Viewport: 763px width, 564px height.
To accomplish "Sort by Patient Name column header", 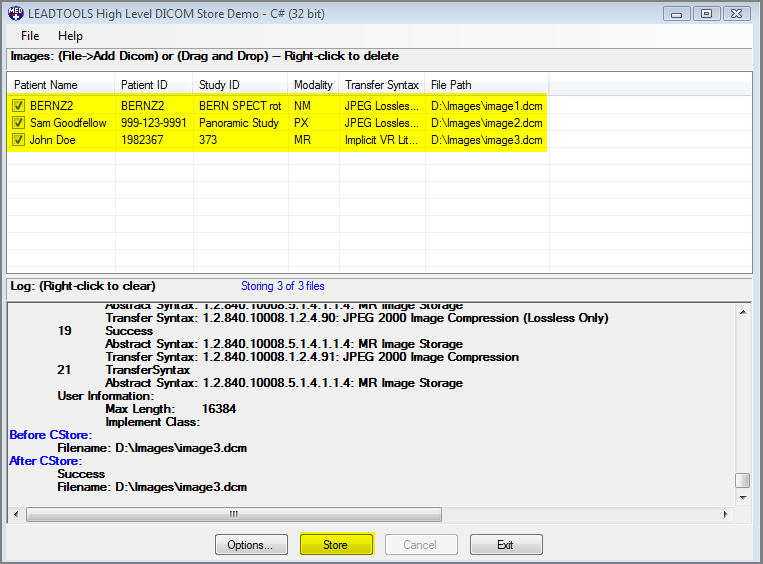I will 61,85.
